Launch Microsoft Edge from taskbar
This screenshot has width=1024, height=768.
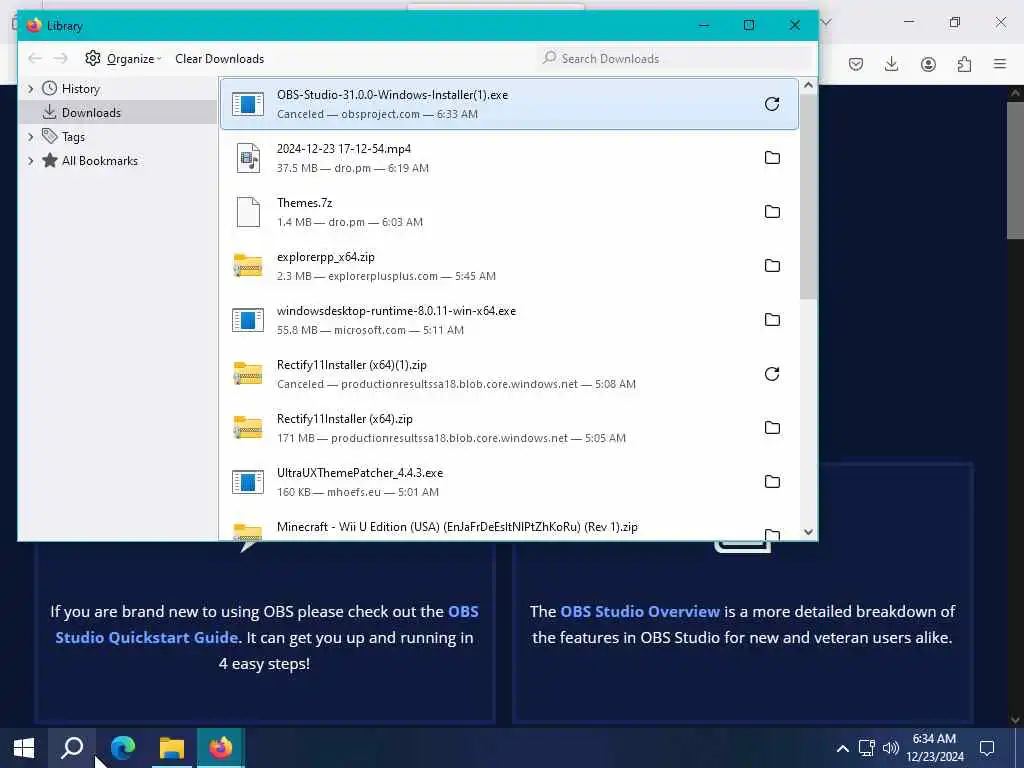click(x=122, y=748)
